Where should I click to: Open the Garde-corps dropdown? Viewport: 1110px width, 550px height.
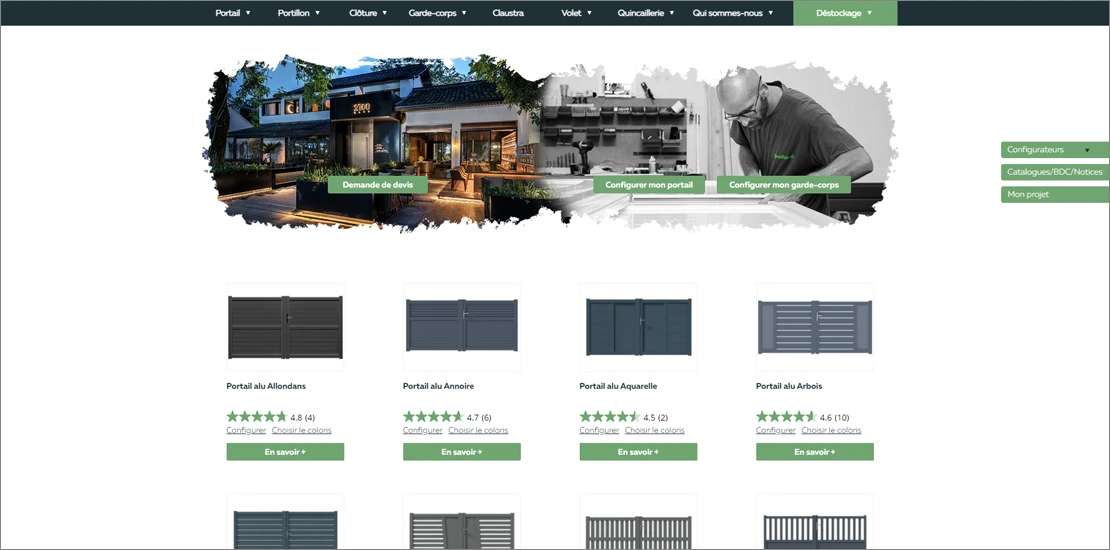[438, 13]
